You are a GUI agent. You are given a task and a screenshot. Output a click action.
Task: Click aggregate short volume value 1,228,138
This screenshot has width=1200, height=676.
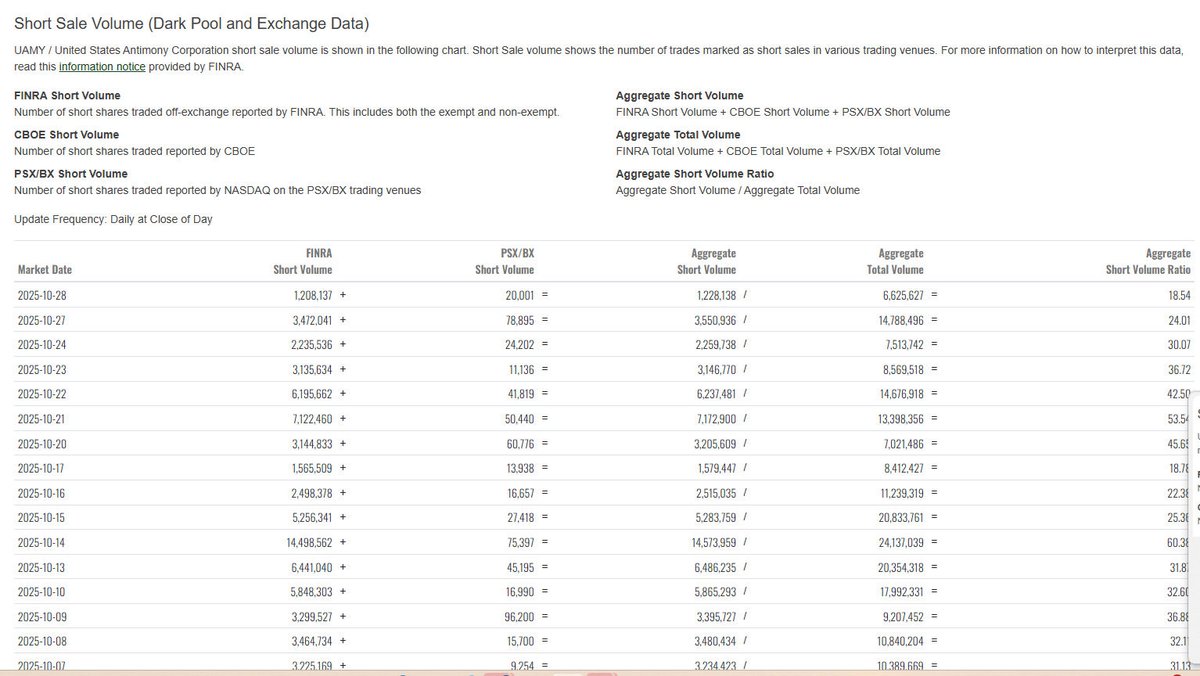(716, 296)
